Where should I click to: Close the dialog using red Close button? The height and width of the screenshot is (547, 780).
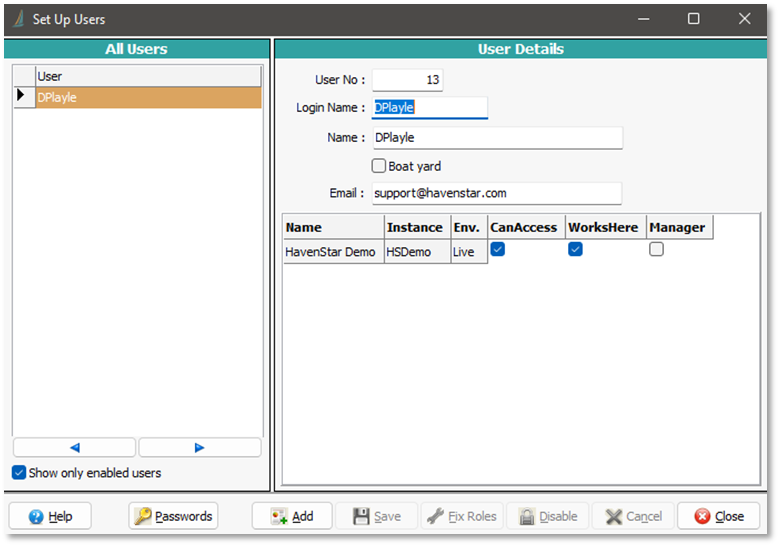click(x=718, y=516)
